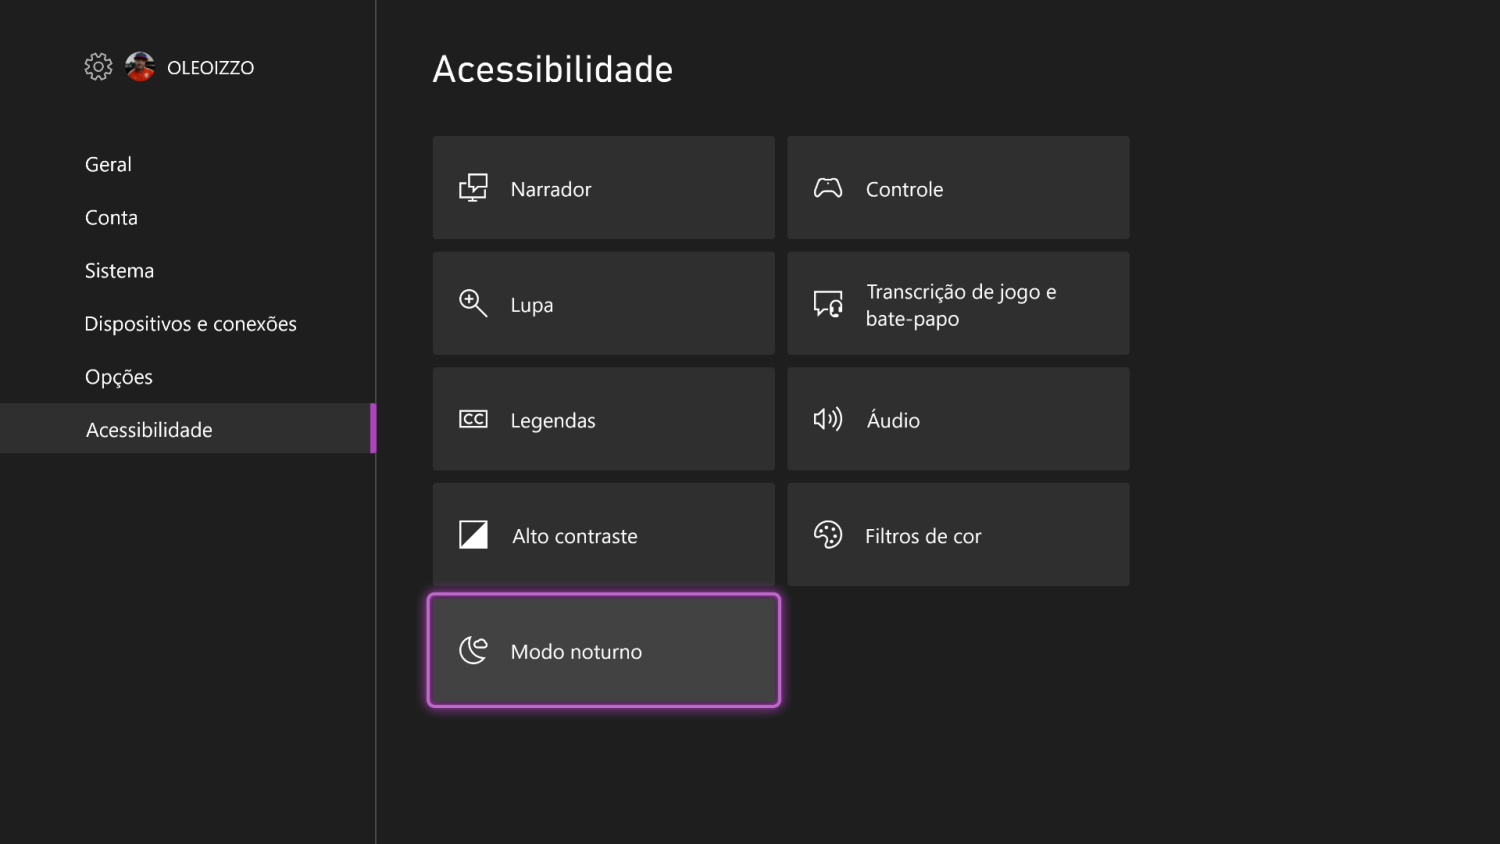Click the Narrador screen icon
1500x844 pixels.
(473, 188)
